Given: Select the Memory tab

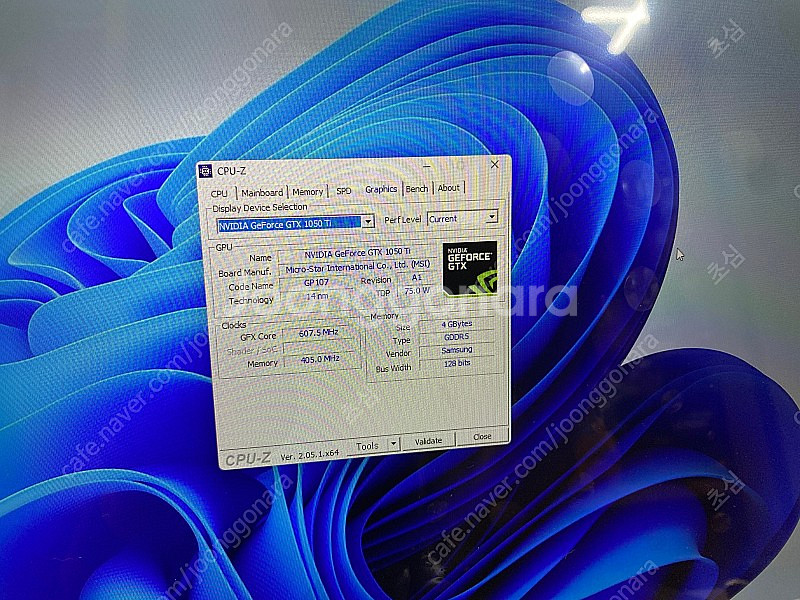Looking at the screenshot, I should click(x=308, y=192).
